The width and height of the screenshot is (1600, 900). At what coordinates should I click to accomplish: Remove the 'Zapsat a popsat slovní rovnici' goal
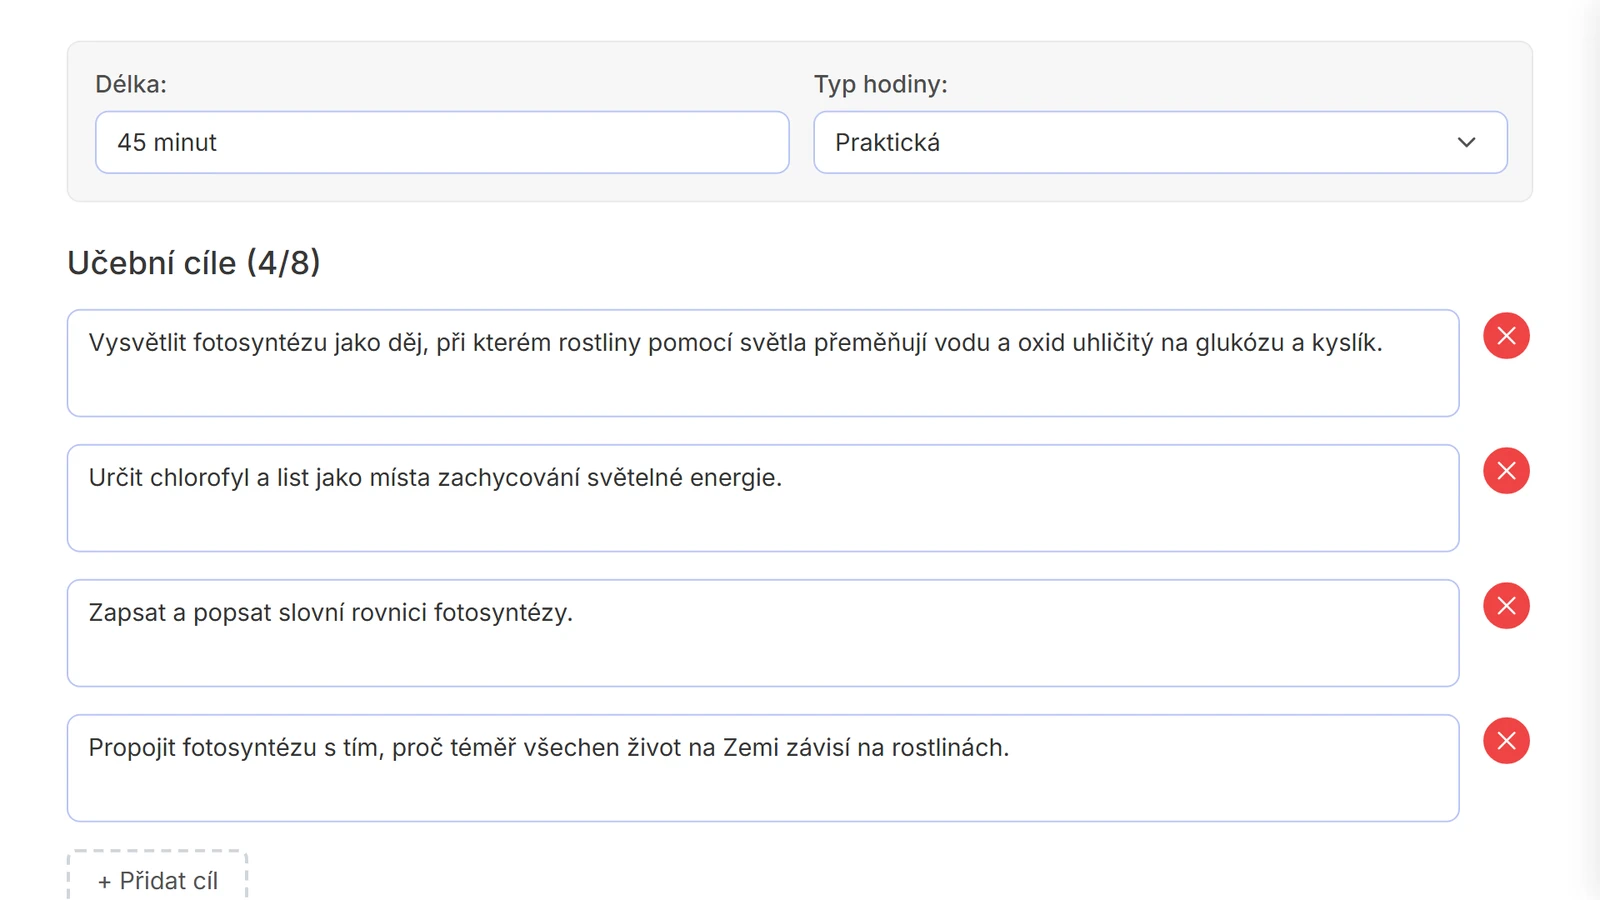tap(1506, 606)
